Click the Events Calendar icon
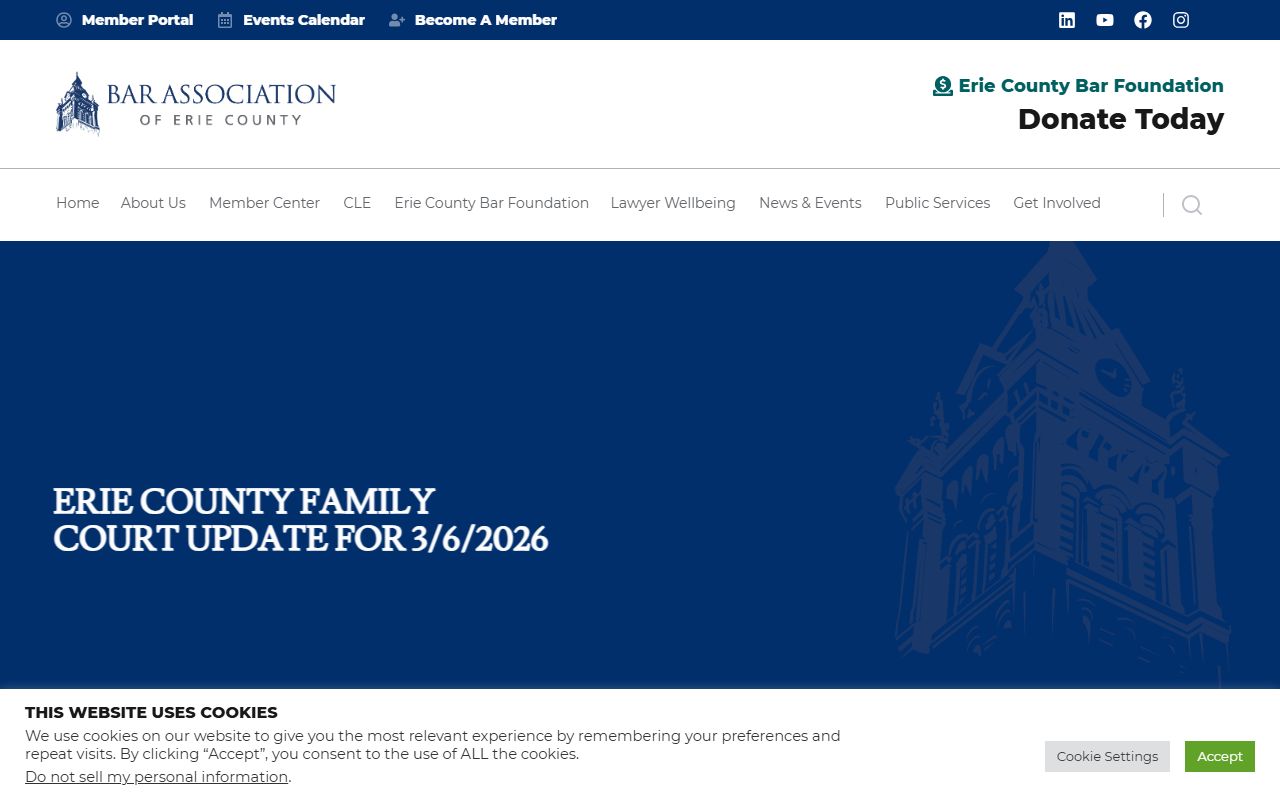This screenshot has height=800, width=1280. 225,20
